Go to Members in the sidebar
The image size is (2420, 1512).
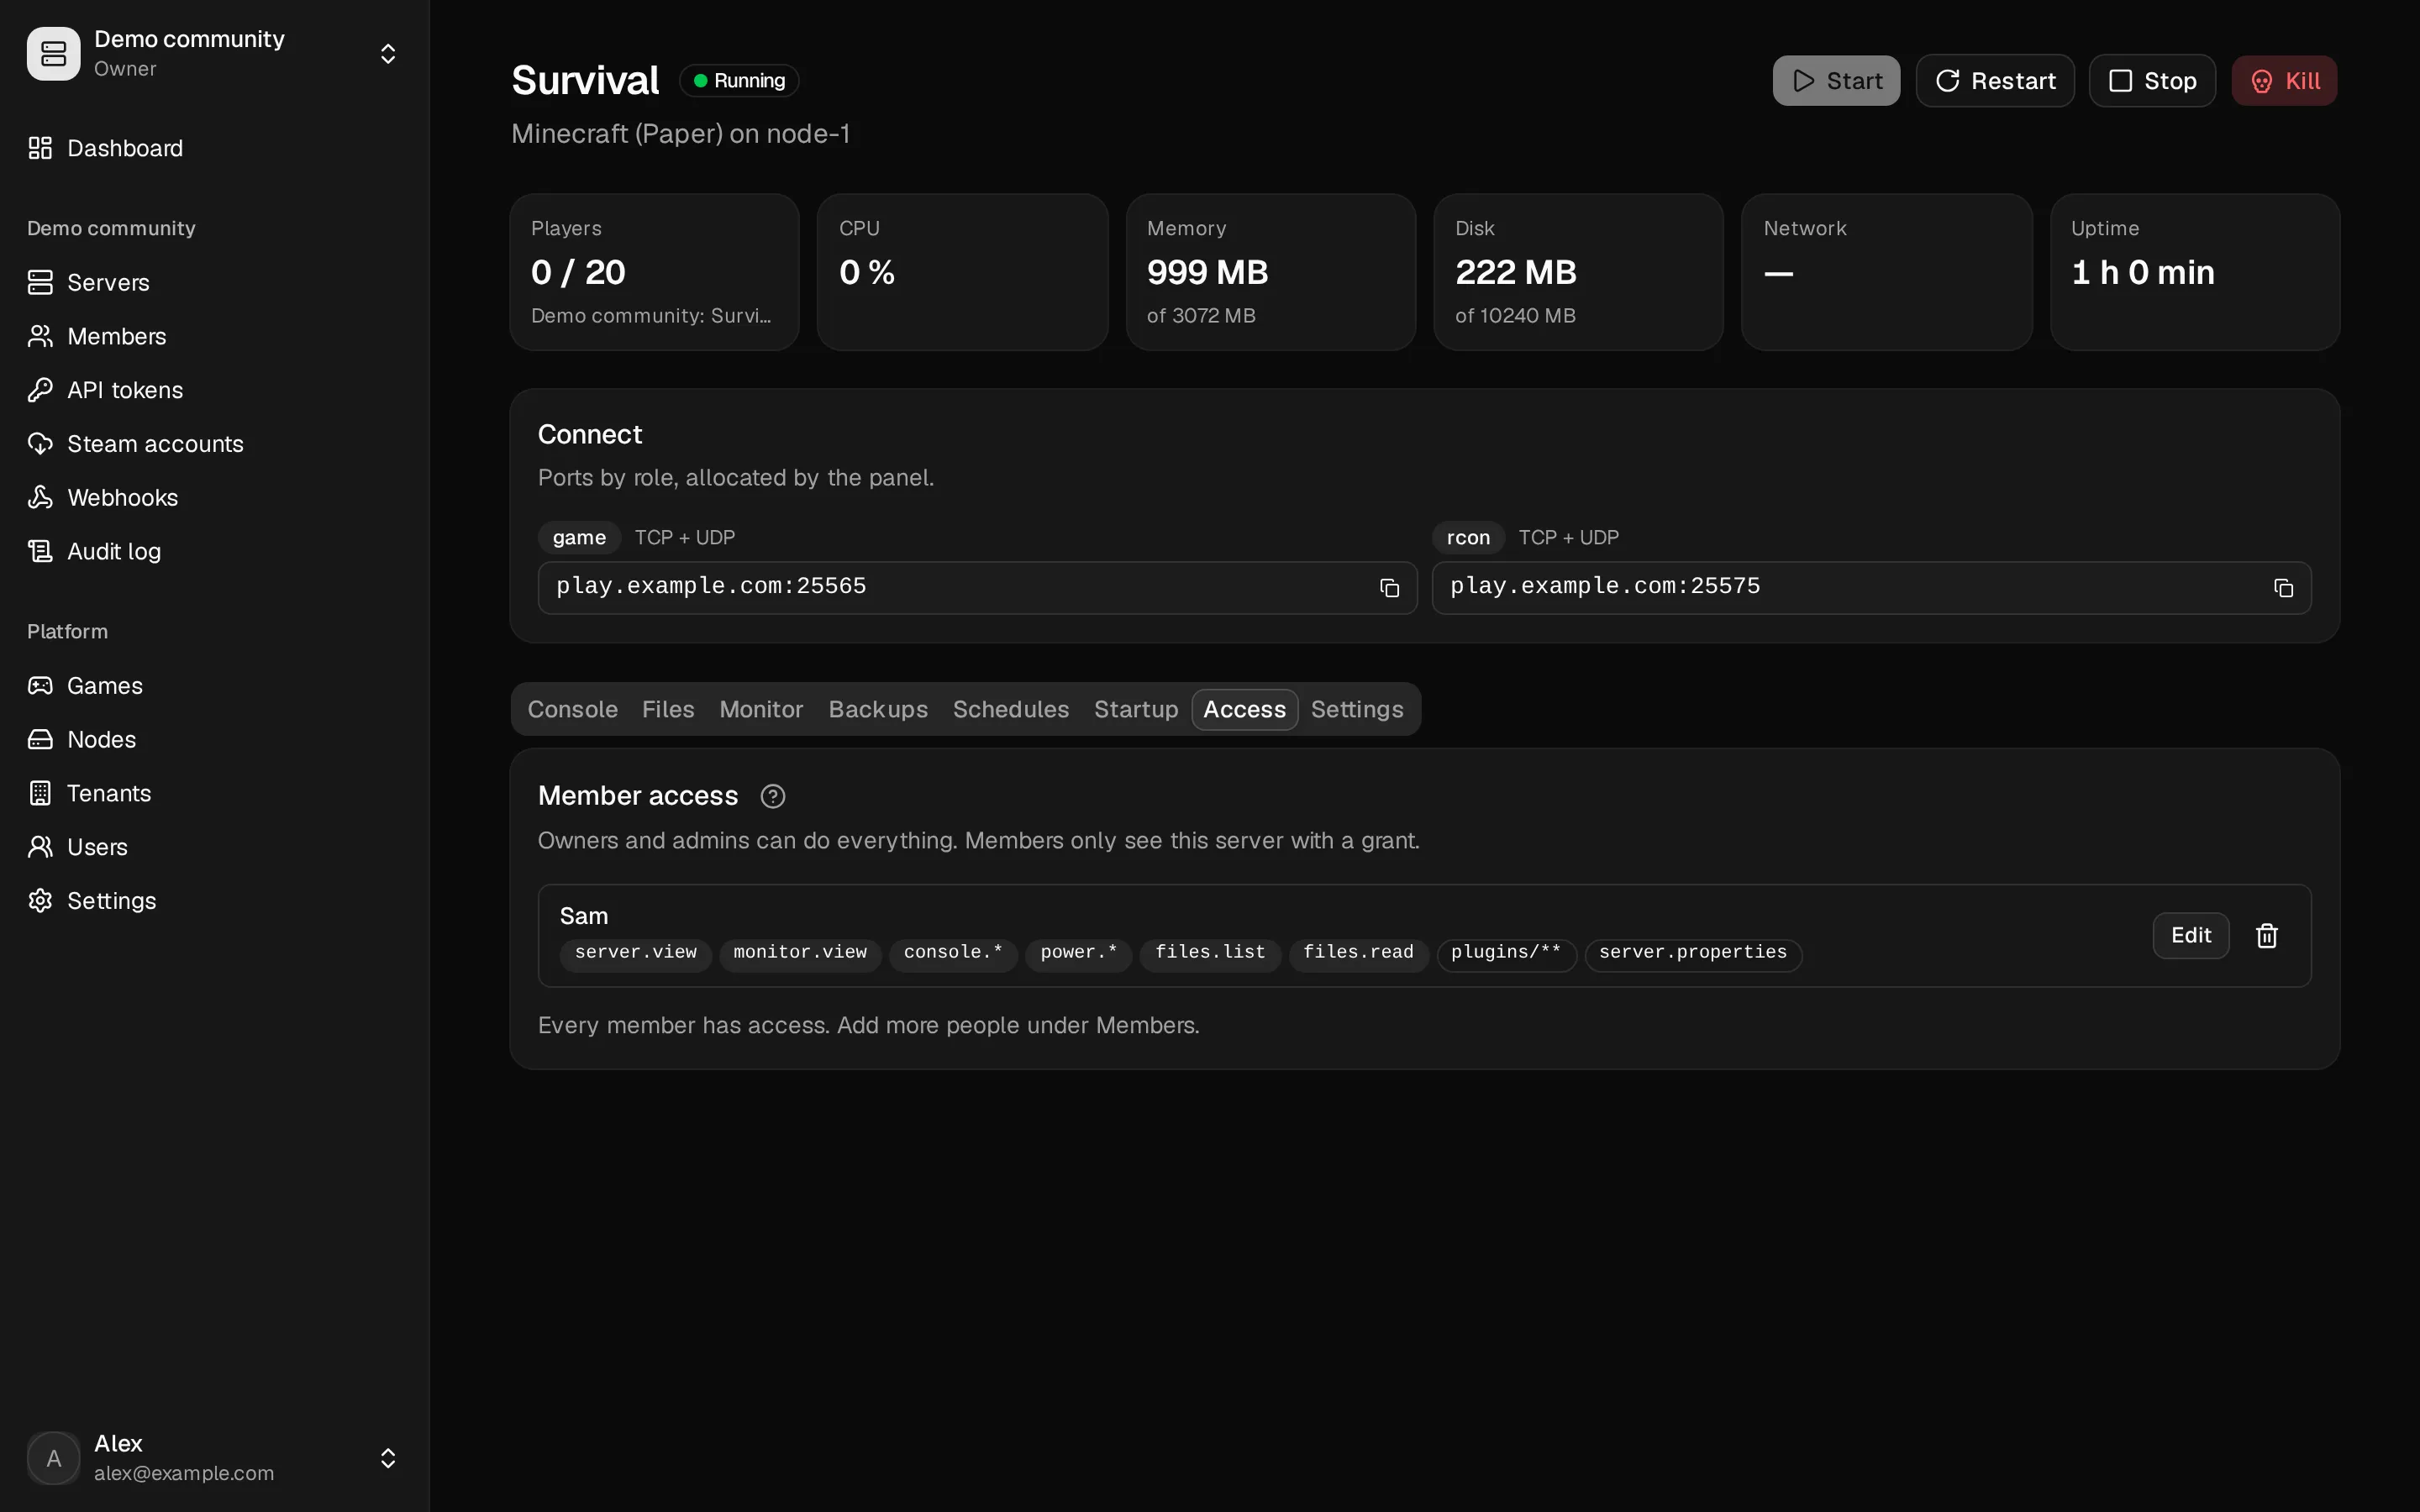pyautogui.click(x=97, y=336)
